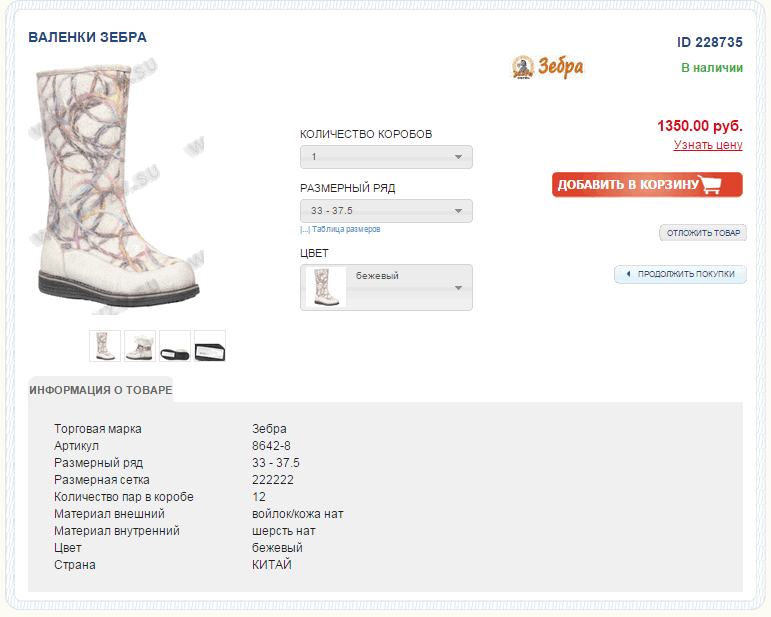This screenshot has width=771, height=617.
Task: Click the bracket icon beside Таблица размеров
Action: pyautogui.click(x=305, y=230)
